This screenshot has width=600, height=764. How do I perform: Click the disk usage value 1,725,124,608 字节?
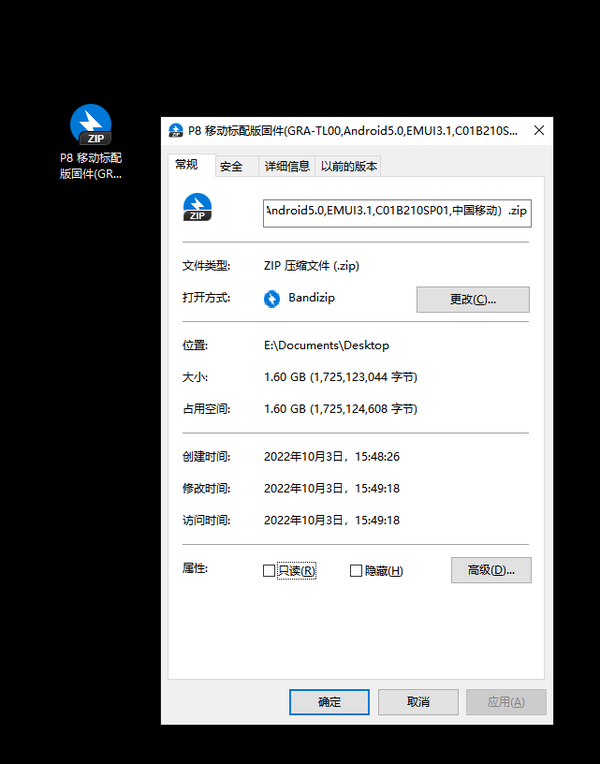point(364,409)
